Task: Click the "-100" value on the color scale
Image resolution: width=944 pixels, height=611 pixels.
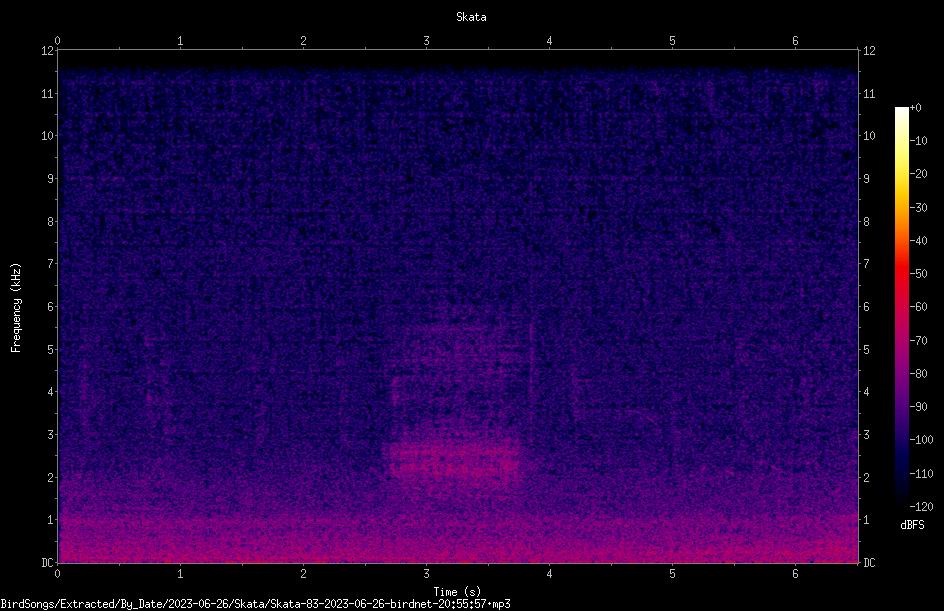Action: 921,440
